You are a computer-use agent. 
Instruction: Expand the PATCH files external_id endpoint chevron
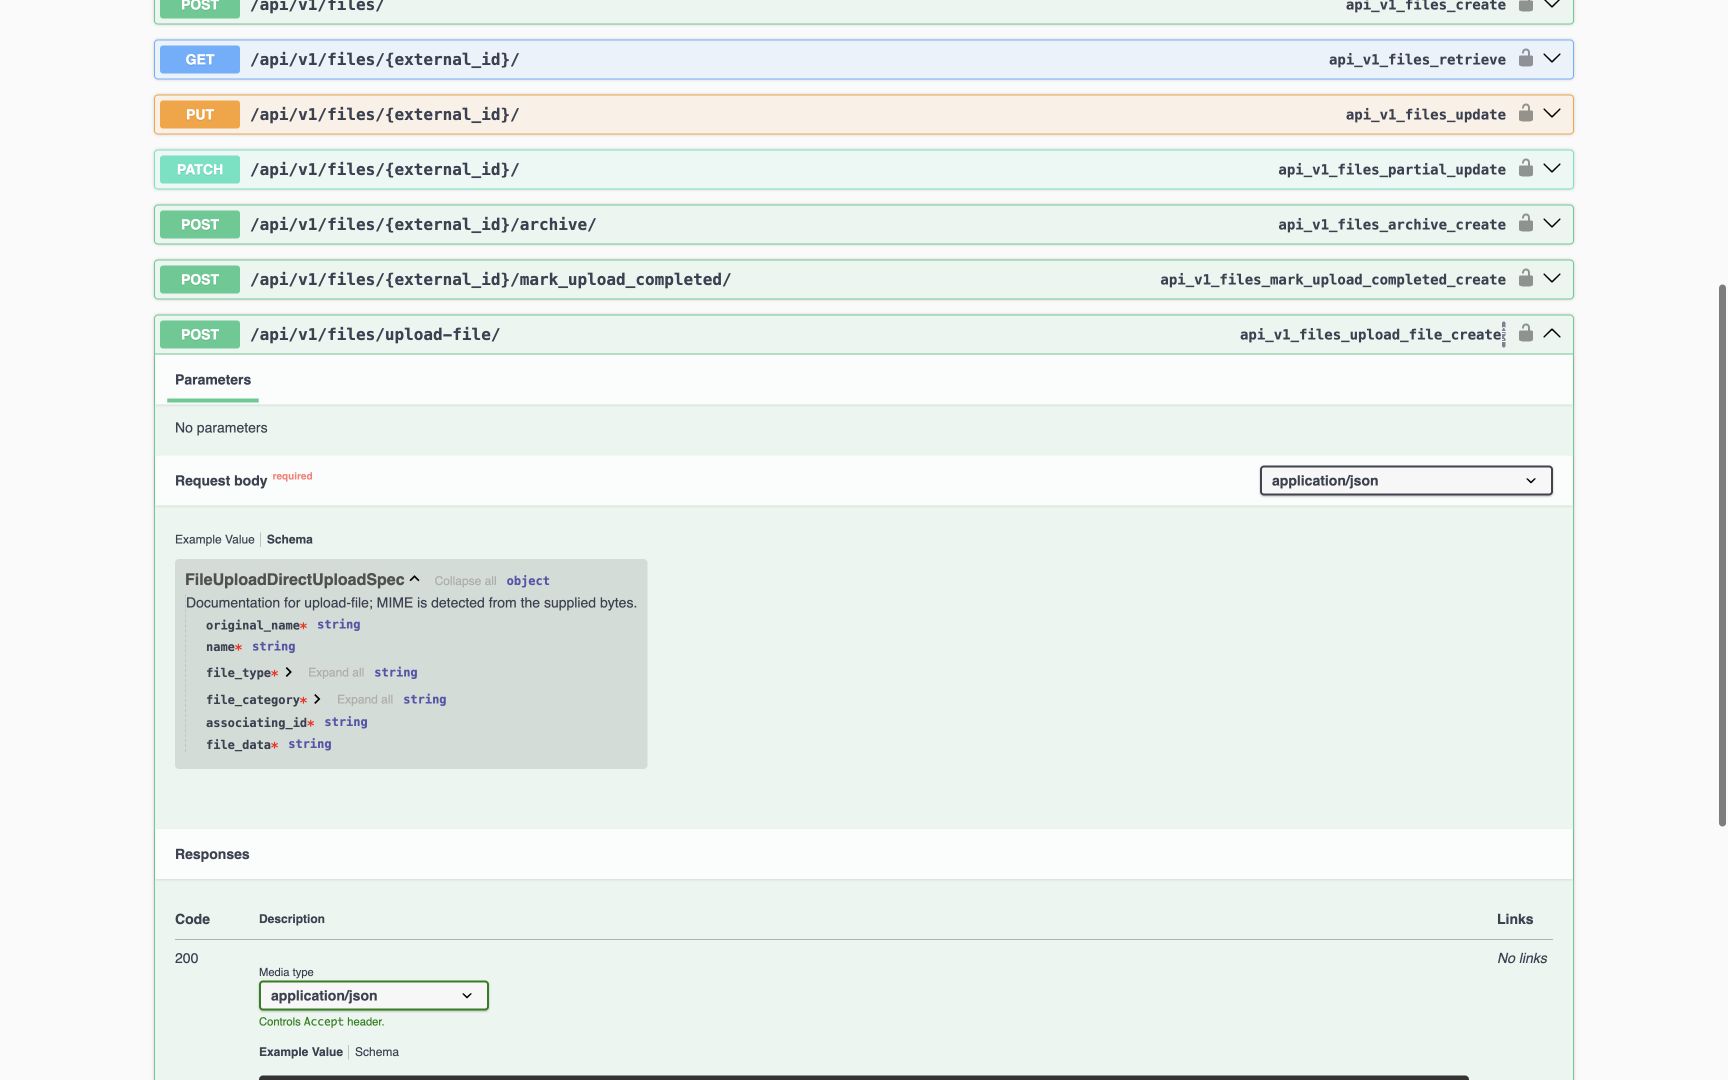pos(1552,168)
